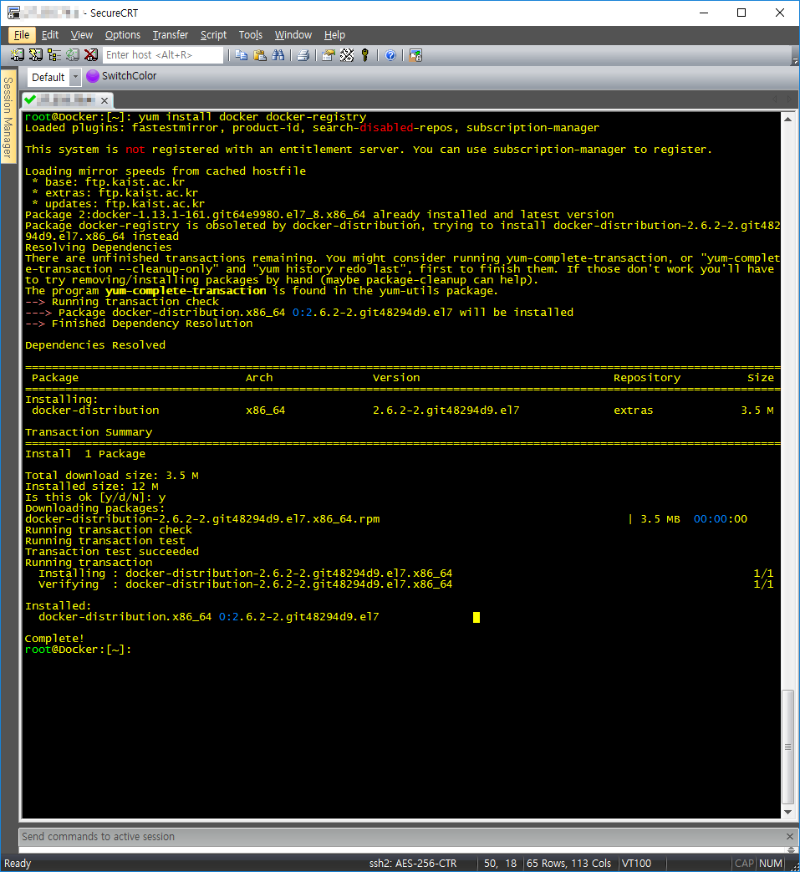
Task: Click the Print icon
Action: point(303,56)
